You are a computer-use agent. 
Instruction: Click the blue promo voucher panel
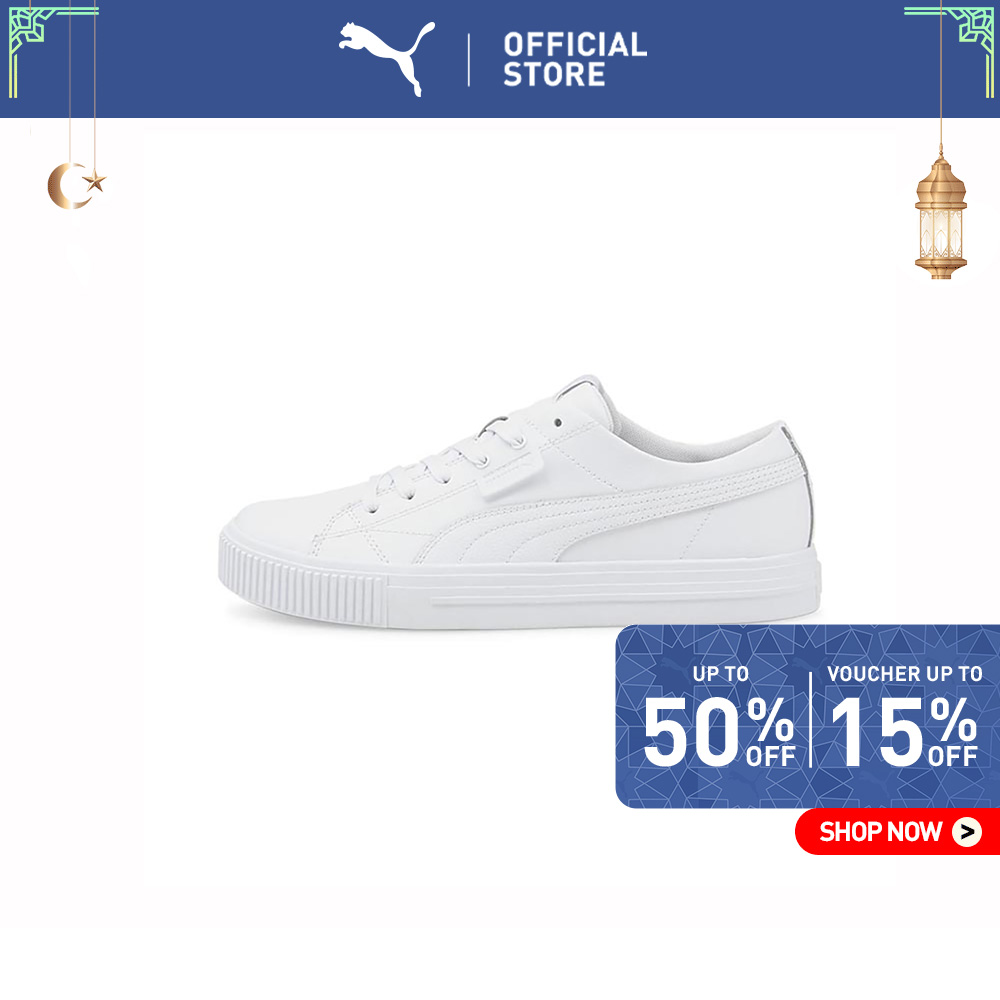(807, 716)
